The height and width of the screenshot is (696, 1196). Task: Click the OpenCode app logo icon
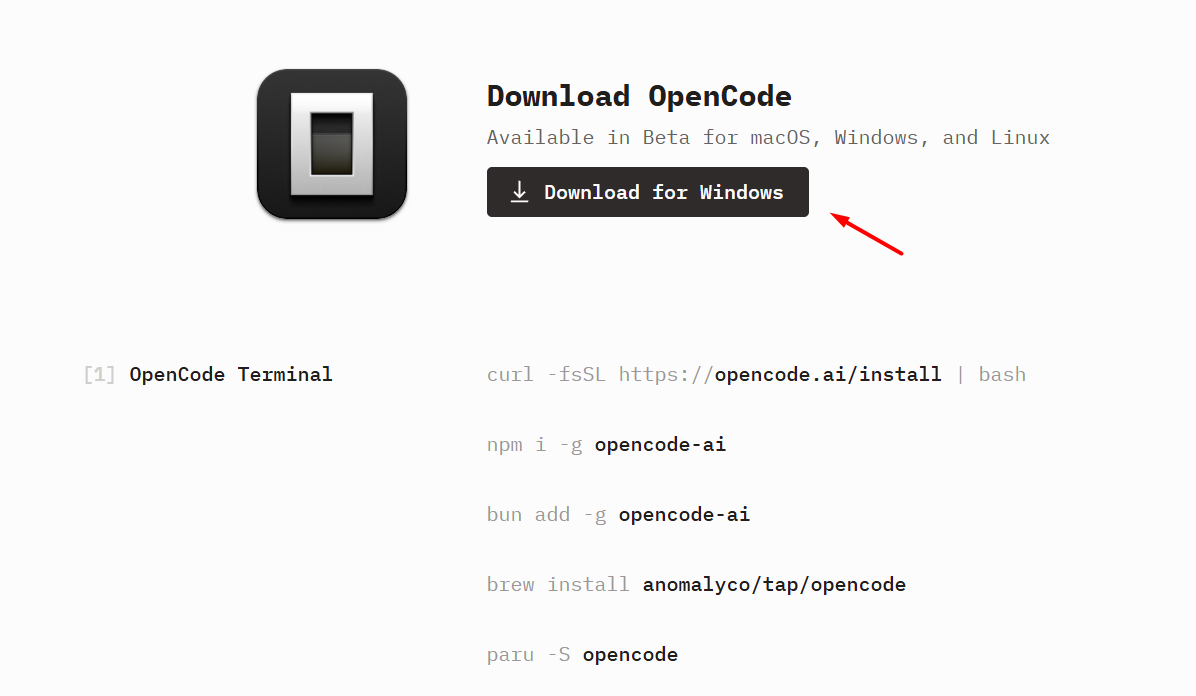(x=332, y=143)
